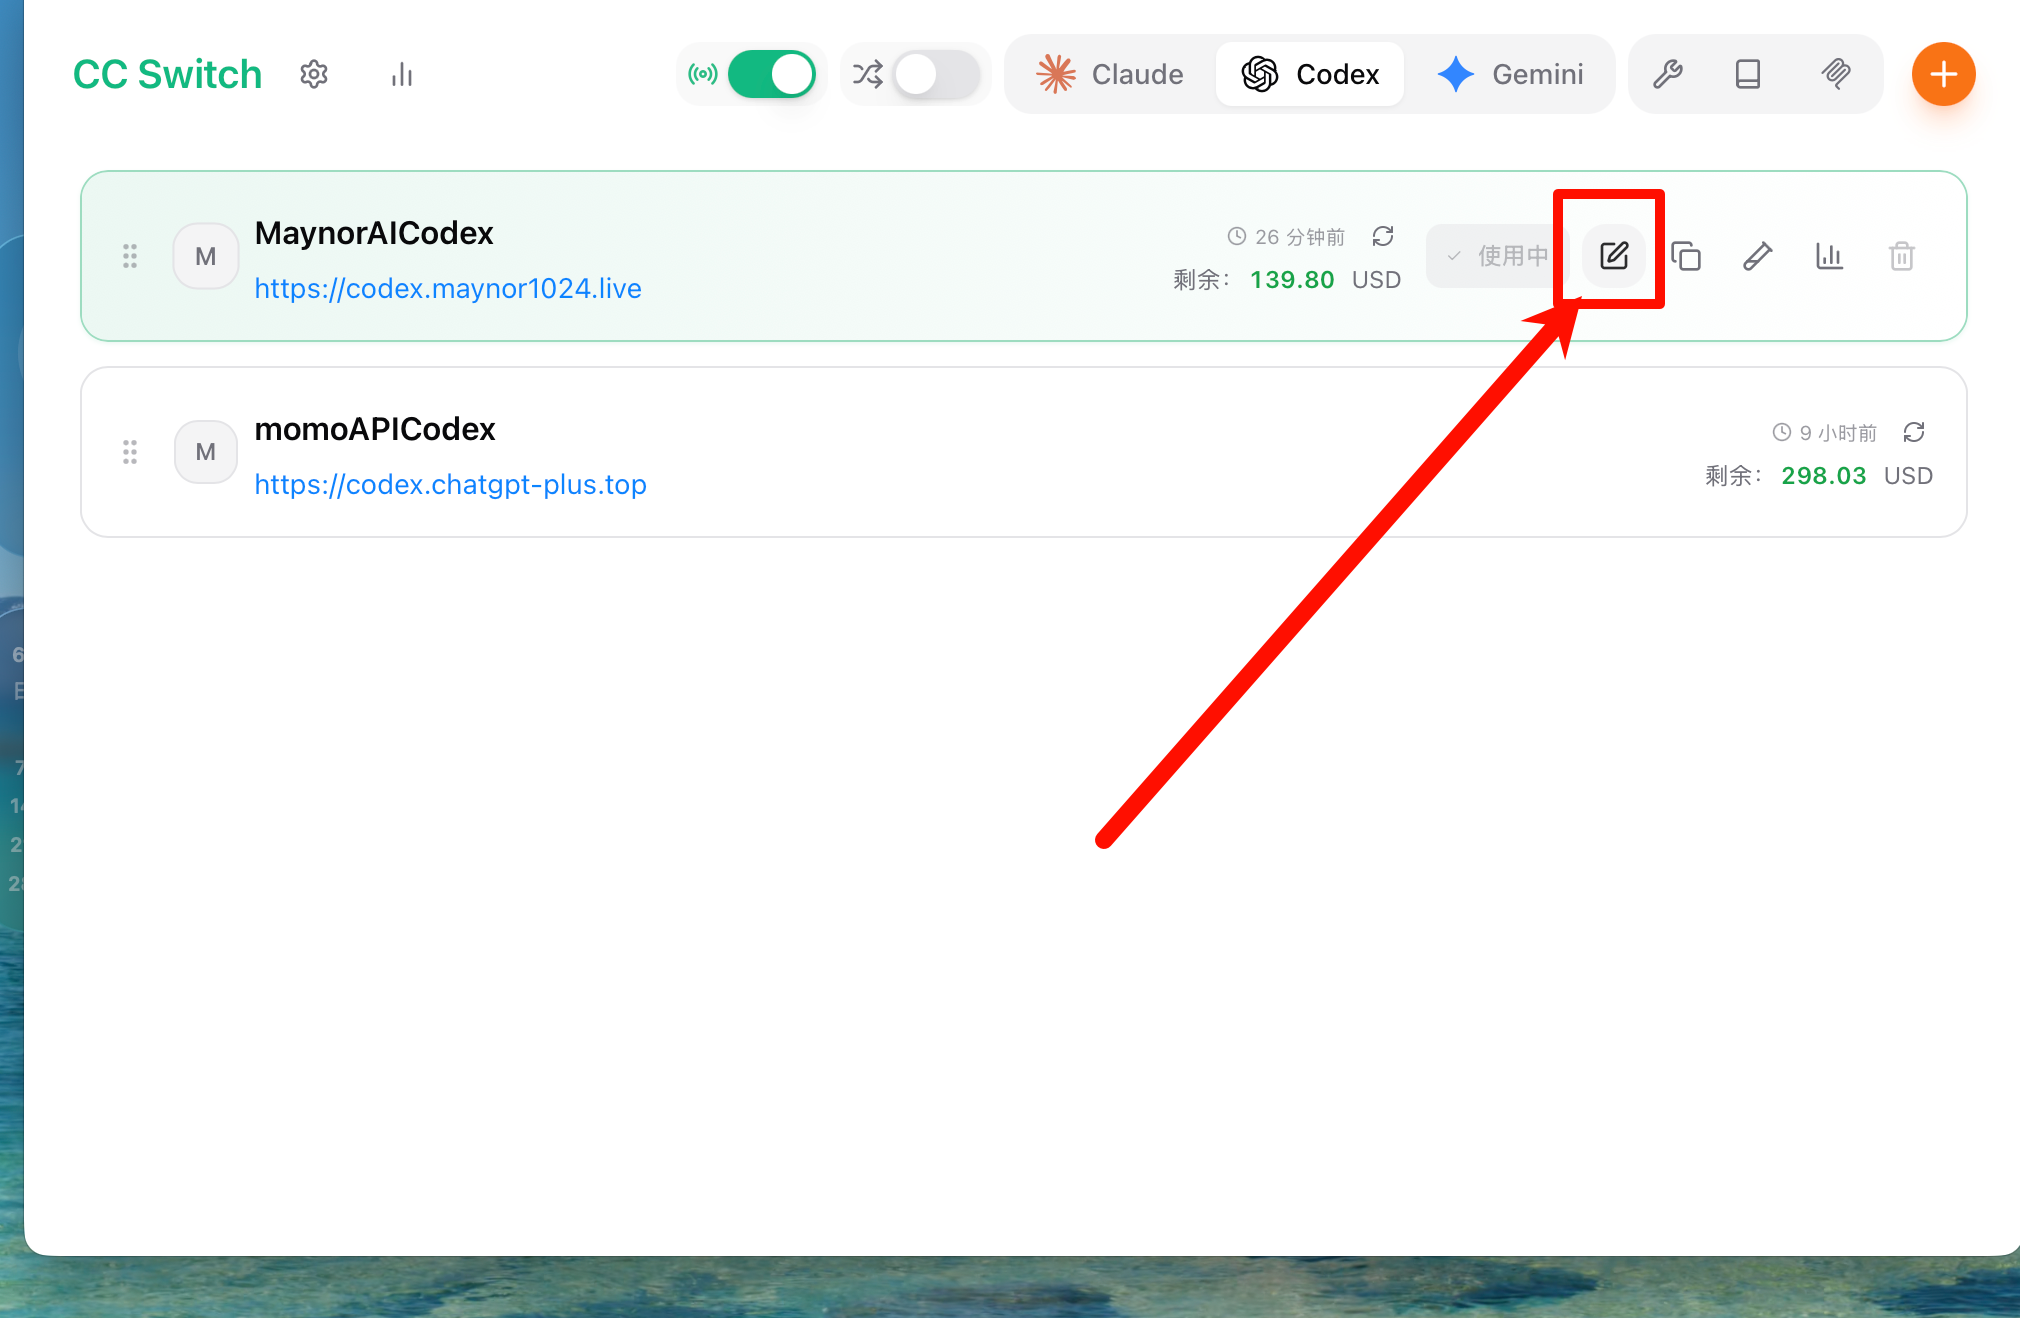Screen dimensions: 2020x1318
Task: Refresh the MaynorAICodex balance
Action: pyautogui.click(x=1383, y=236)
